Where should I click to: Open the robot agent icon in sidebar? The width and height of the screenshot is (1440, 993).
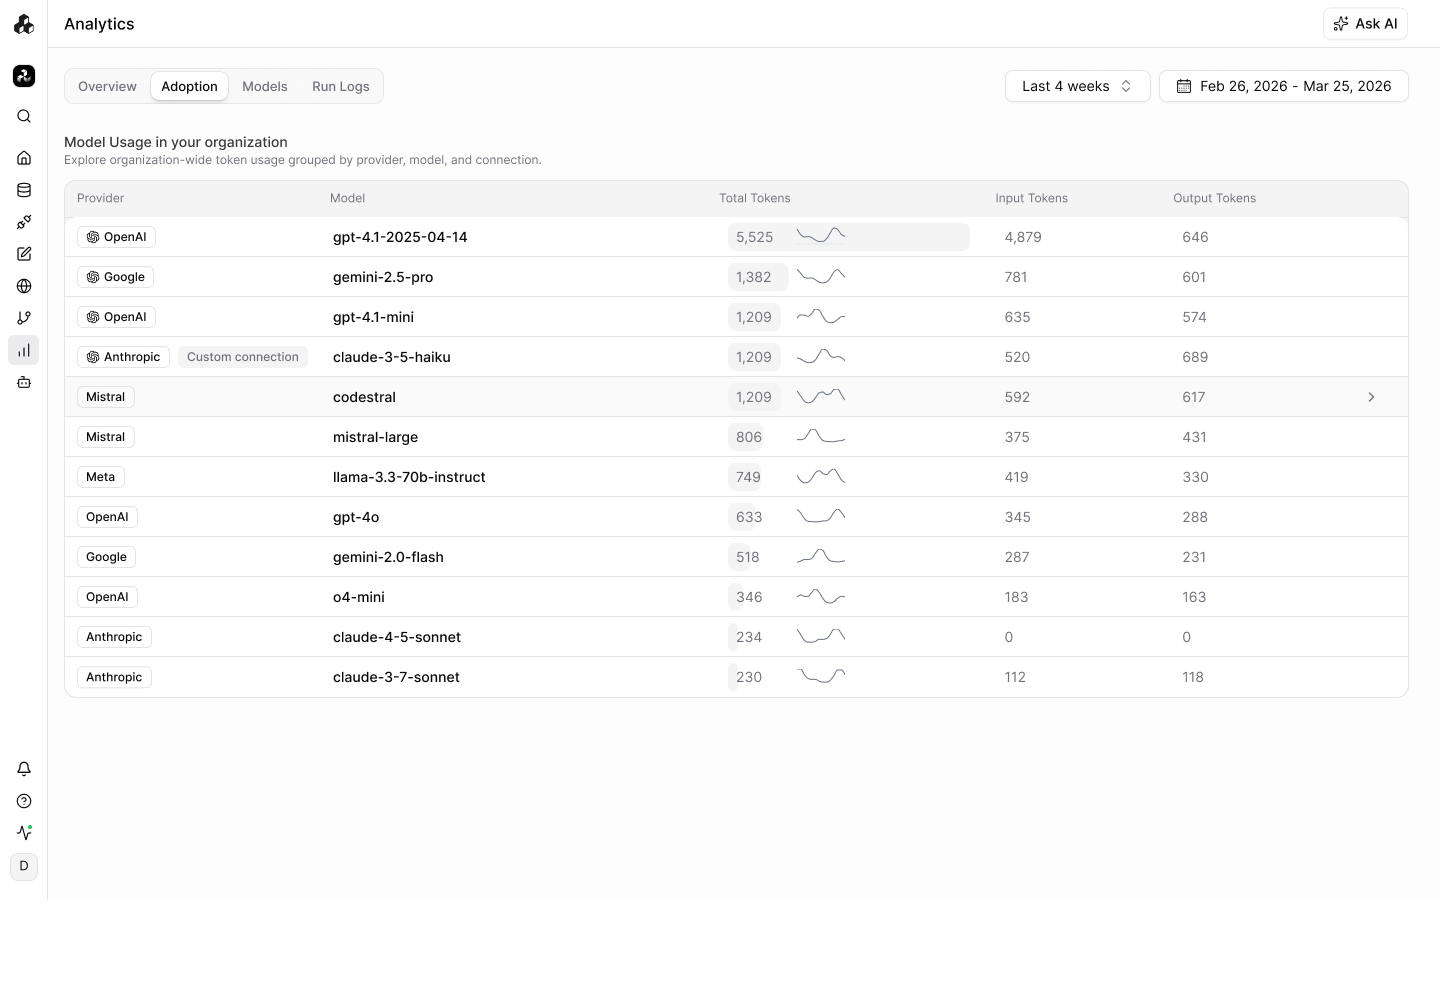click(24, 382)
